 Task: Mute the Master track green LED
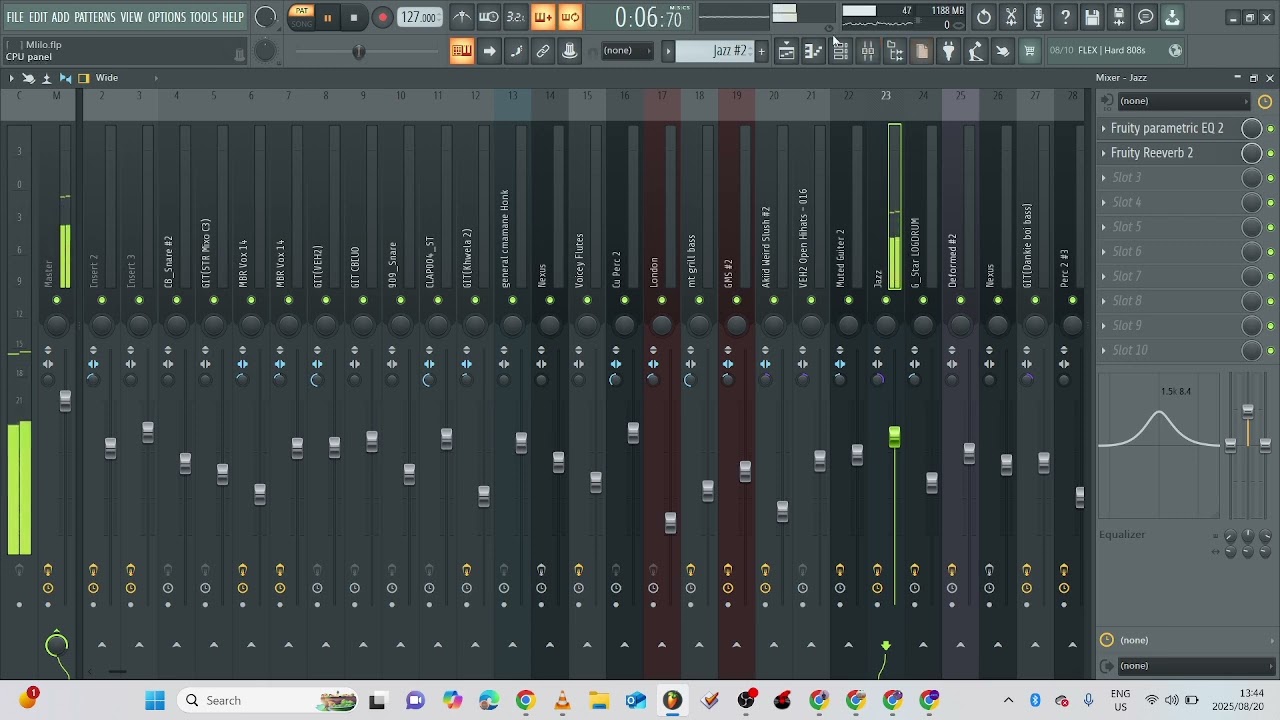click(x=57, y=300)
